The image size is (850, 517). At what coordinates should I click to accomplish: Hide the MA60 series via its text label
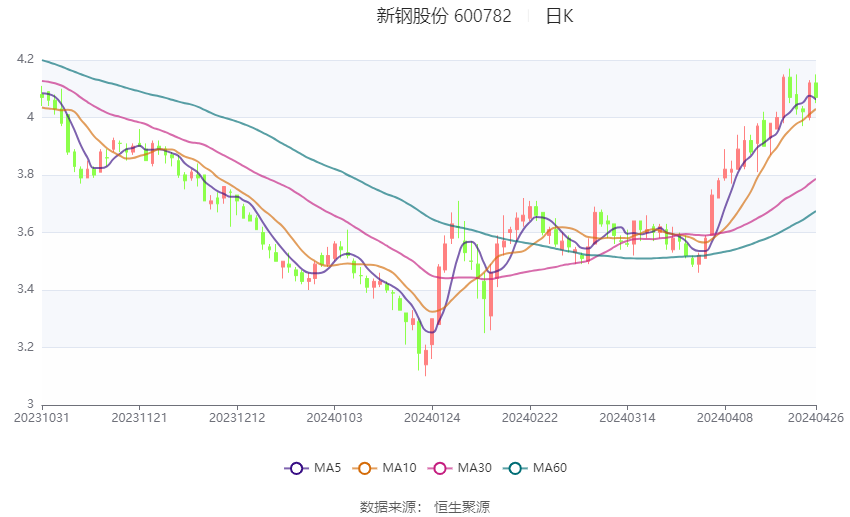551,468
